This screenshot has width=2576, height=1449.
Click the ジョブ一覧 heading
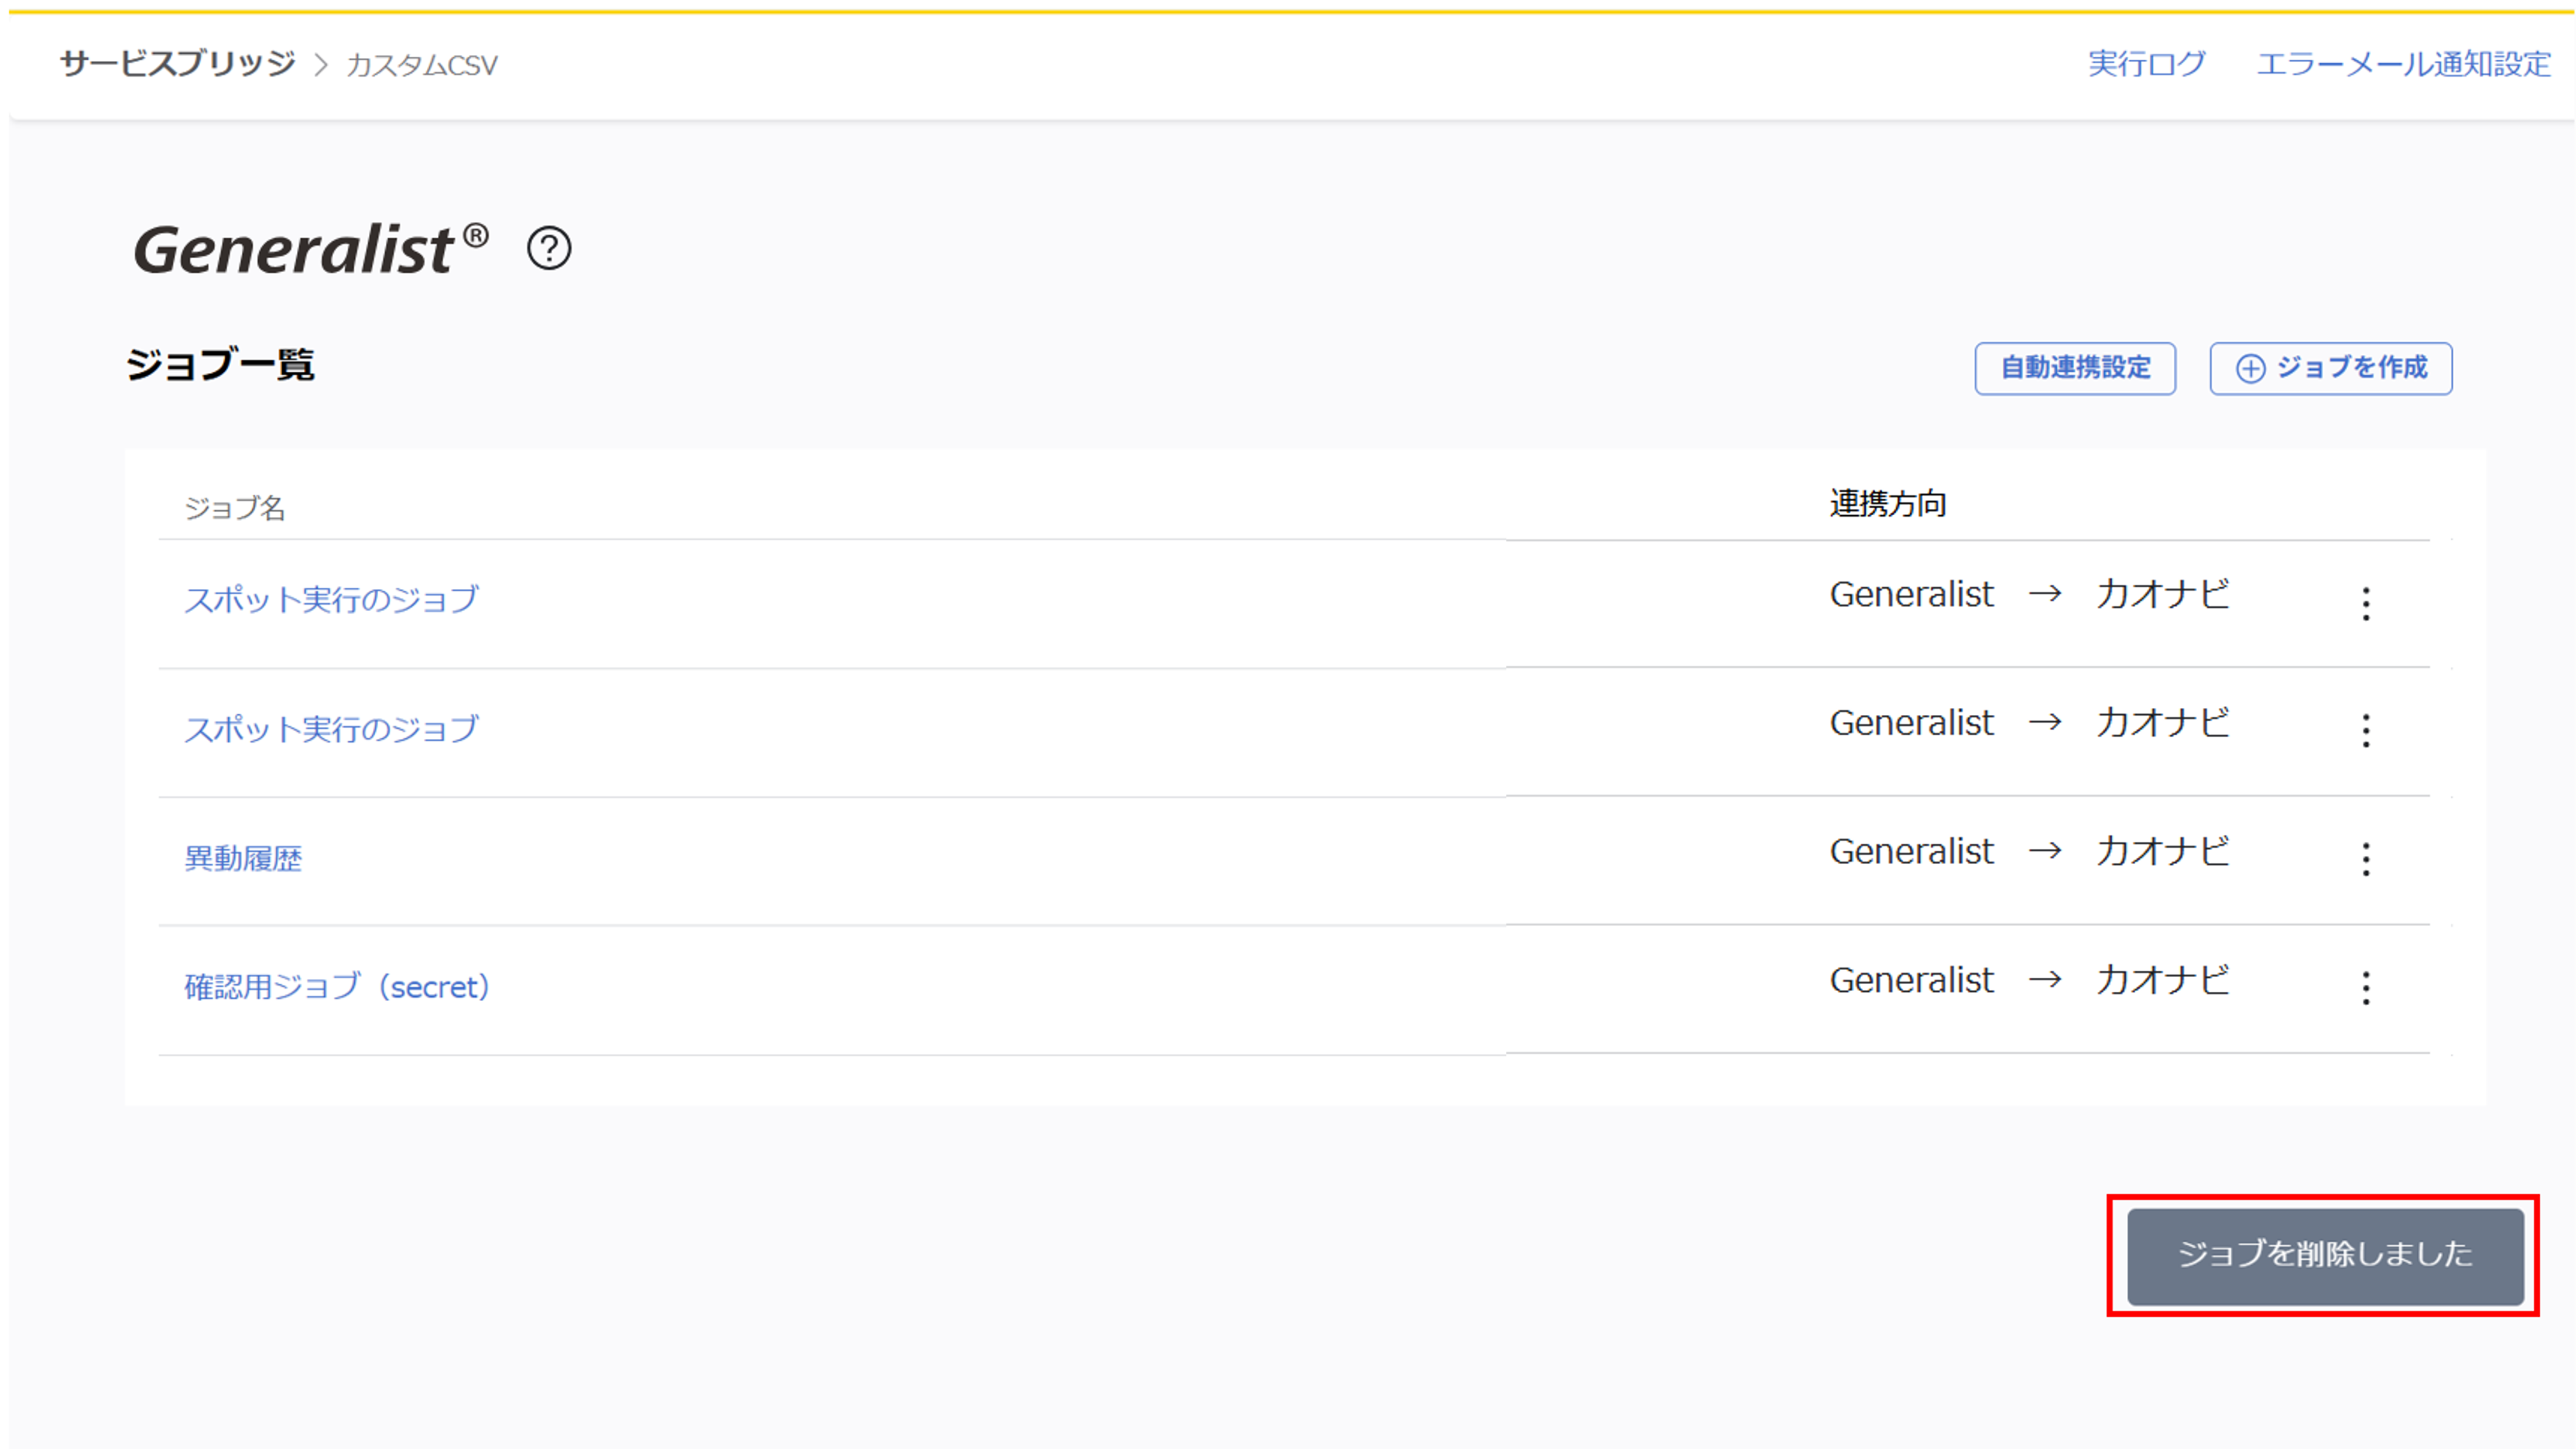click(x=220, y=364)
